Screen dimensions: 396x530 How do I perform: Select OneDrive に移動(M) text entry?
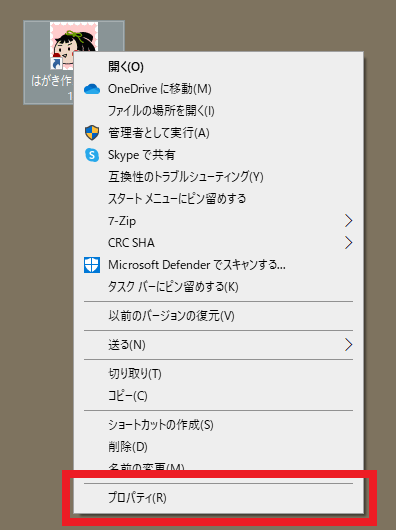(159, 89)
